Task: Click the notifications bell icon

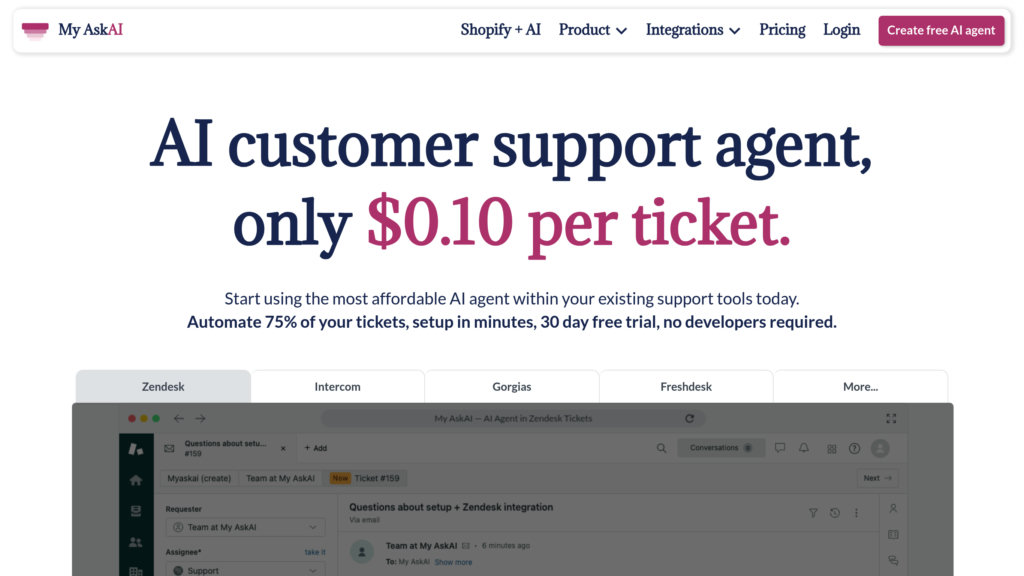Action: (x=804, y=449)
